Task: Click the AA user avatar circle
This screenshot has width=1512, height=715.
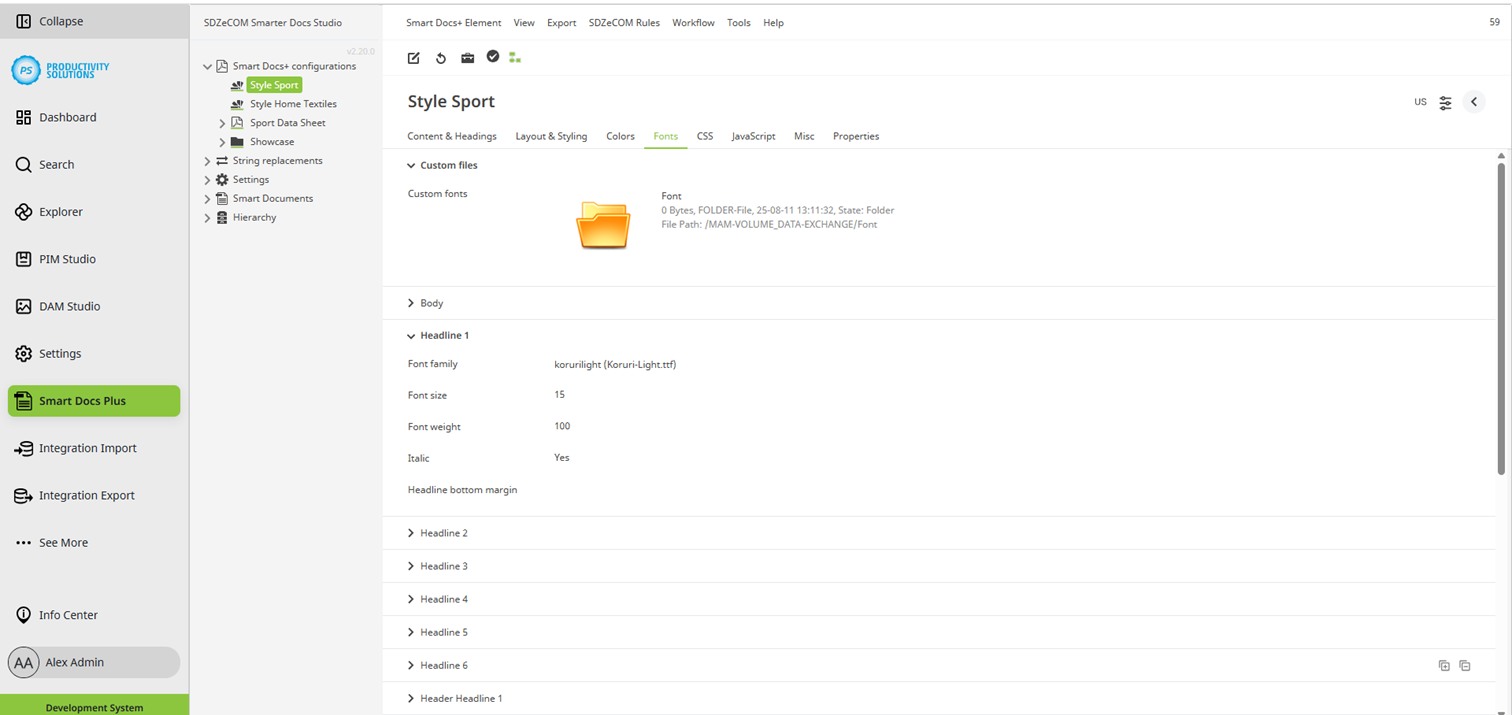Action: (x=24, y=663)
